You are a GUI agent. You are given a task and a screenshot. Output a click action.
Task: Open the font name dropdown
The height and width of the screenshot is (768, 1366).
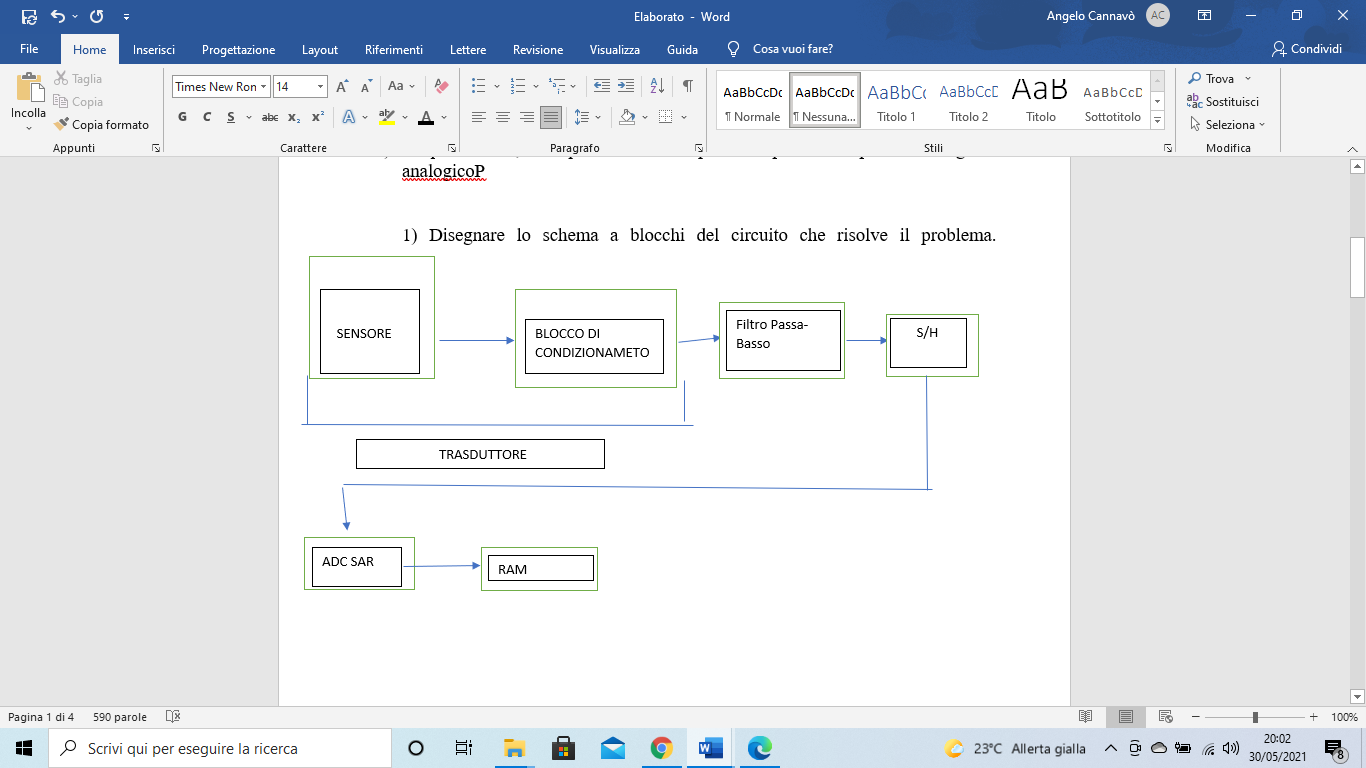coord(264,87)
